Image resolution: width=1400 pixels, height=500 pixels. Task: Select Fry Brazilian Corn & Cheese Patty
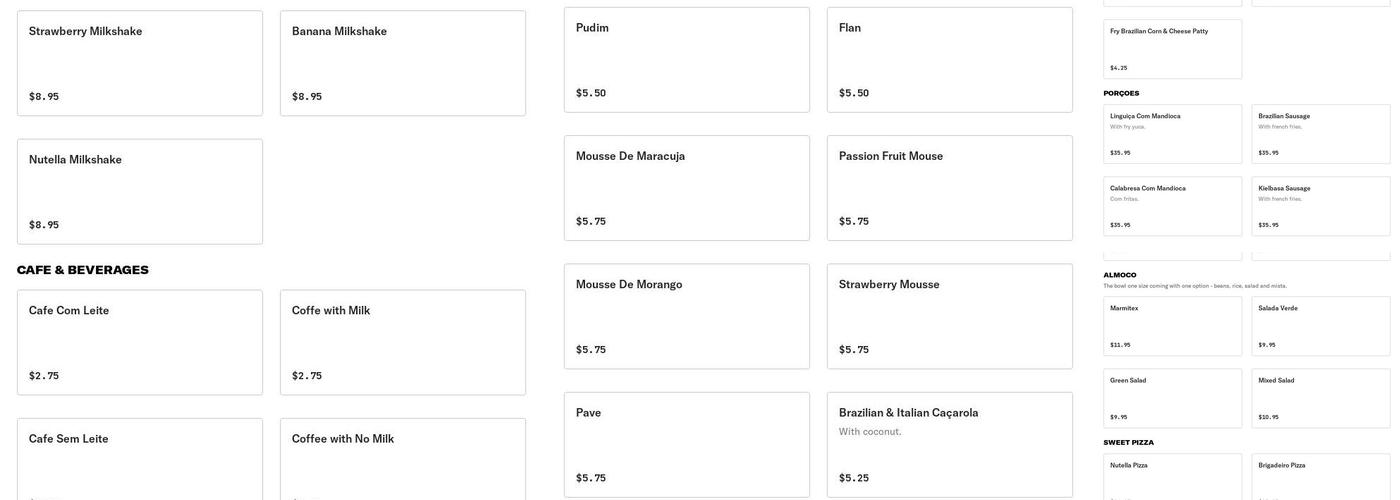[1172, 49]
